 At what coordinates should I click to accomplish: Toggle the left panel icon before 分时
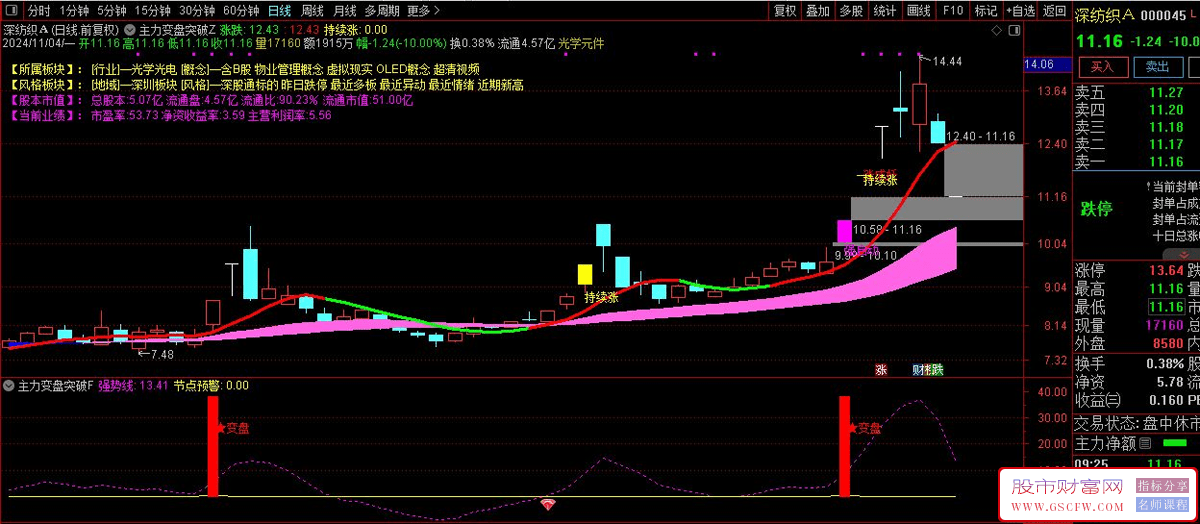(x=11, y=11)
